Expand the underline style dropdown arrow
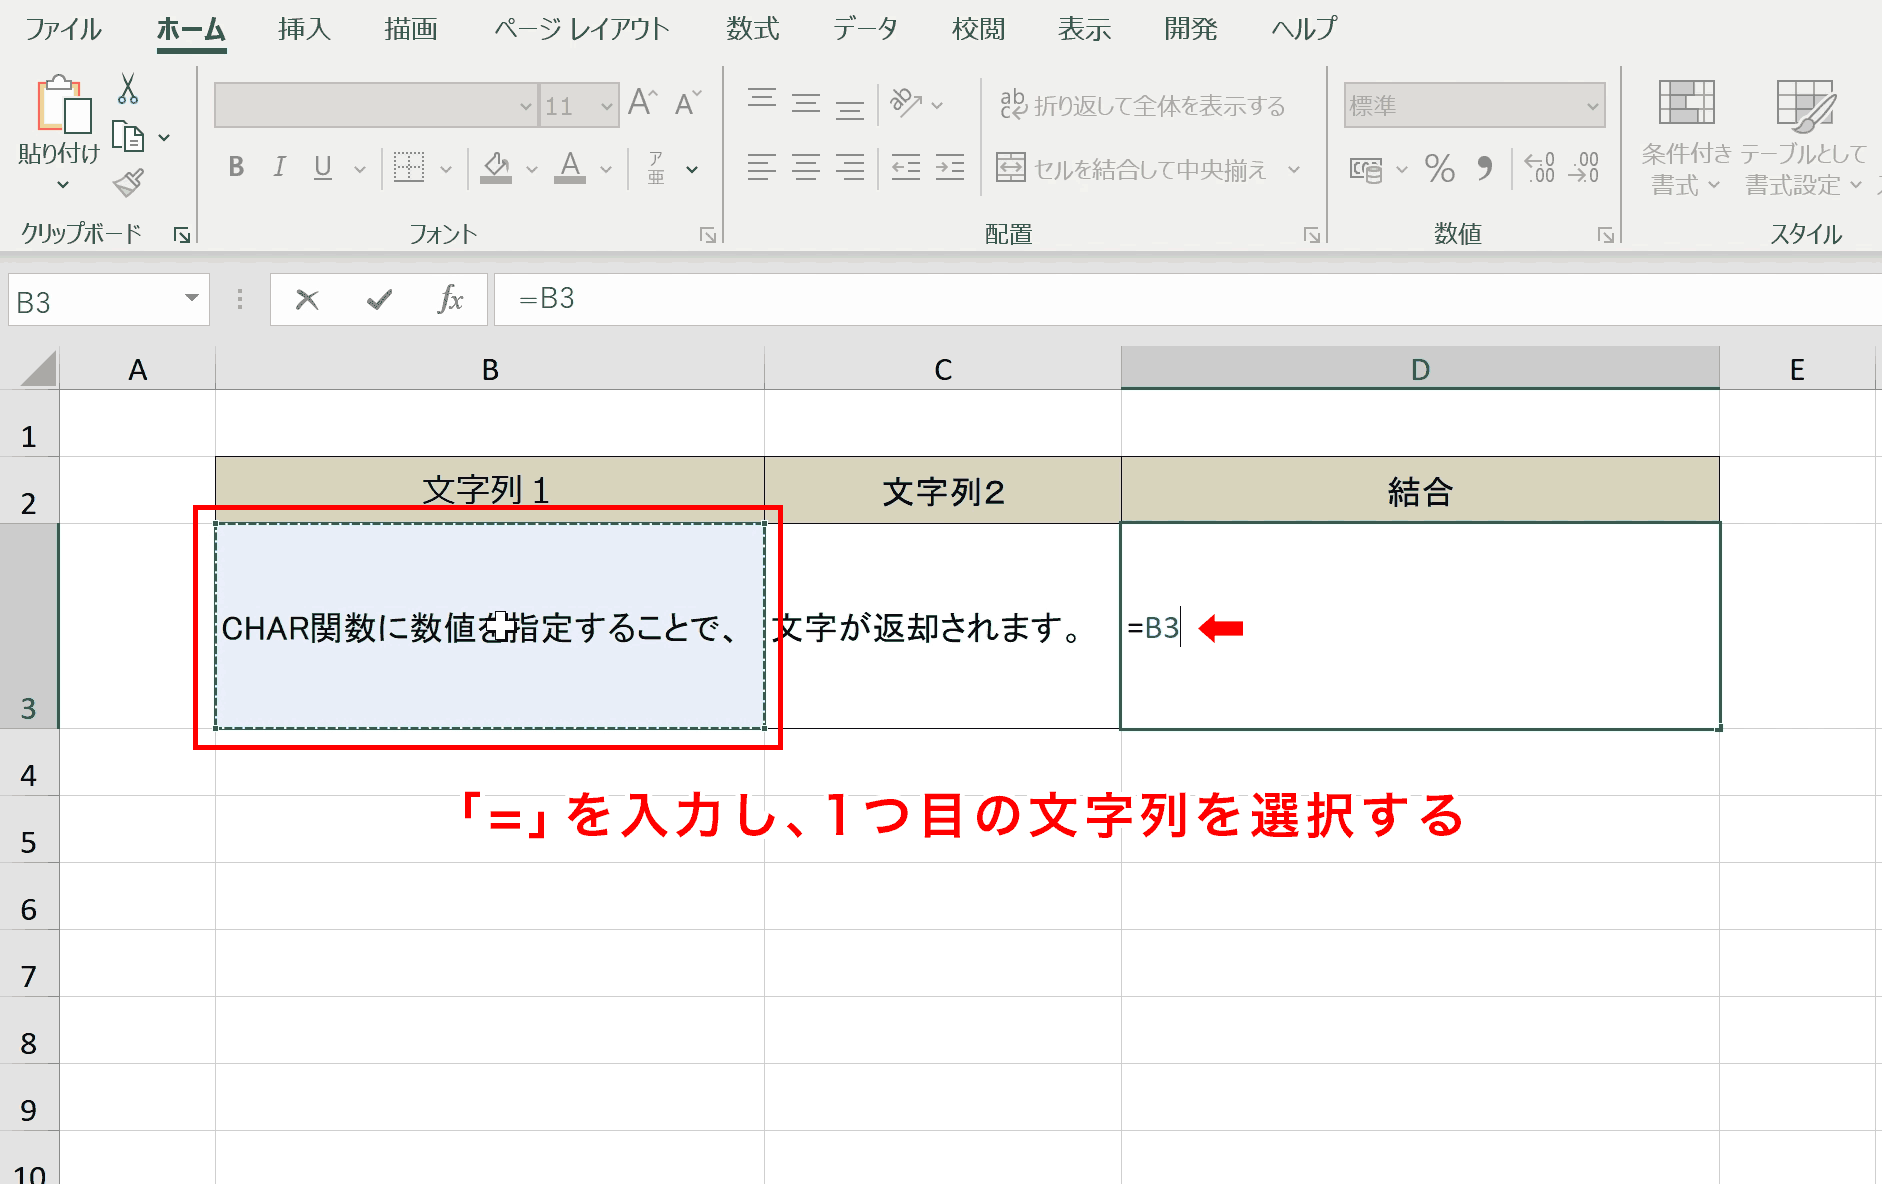The height and width of the screenshot is (1184, 1882). 360,169
